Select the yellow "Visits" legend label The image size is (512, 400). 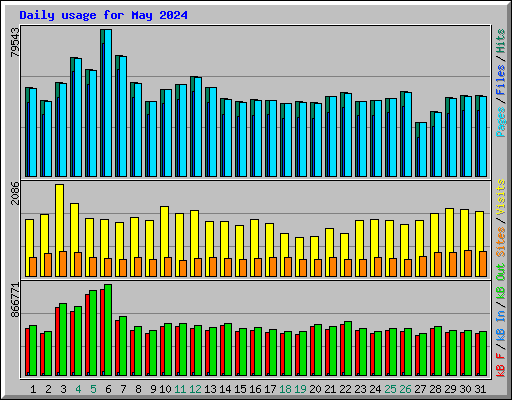click(500, 197)
